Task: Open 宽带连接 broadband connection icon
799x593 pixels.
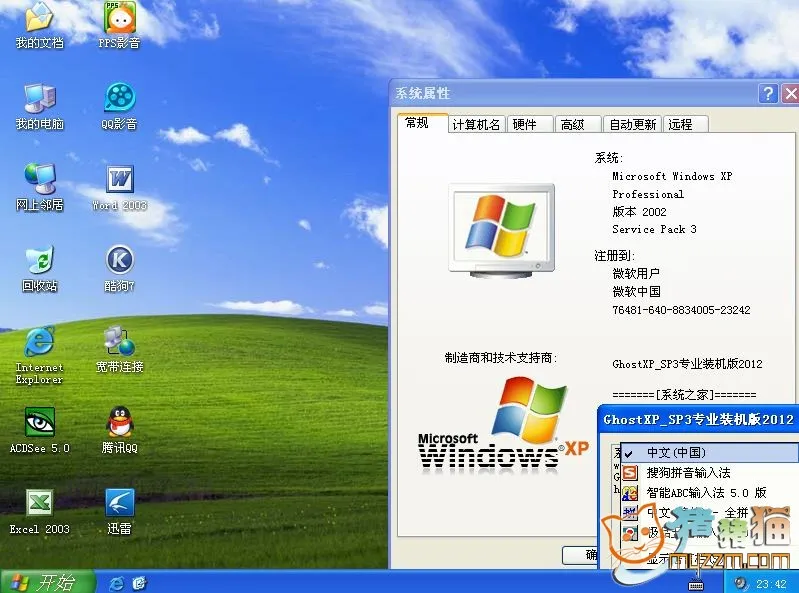Action: (x=119, y=349)
